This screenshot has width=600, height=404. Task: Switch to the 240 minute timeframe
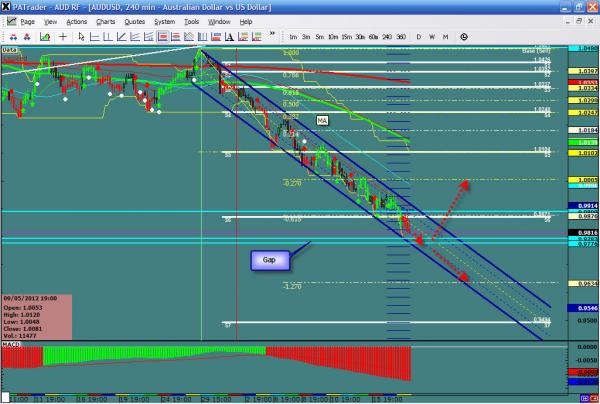(x=386, y=37)
